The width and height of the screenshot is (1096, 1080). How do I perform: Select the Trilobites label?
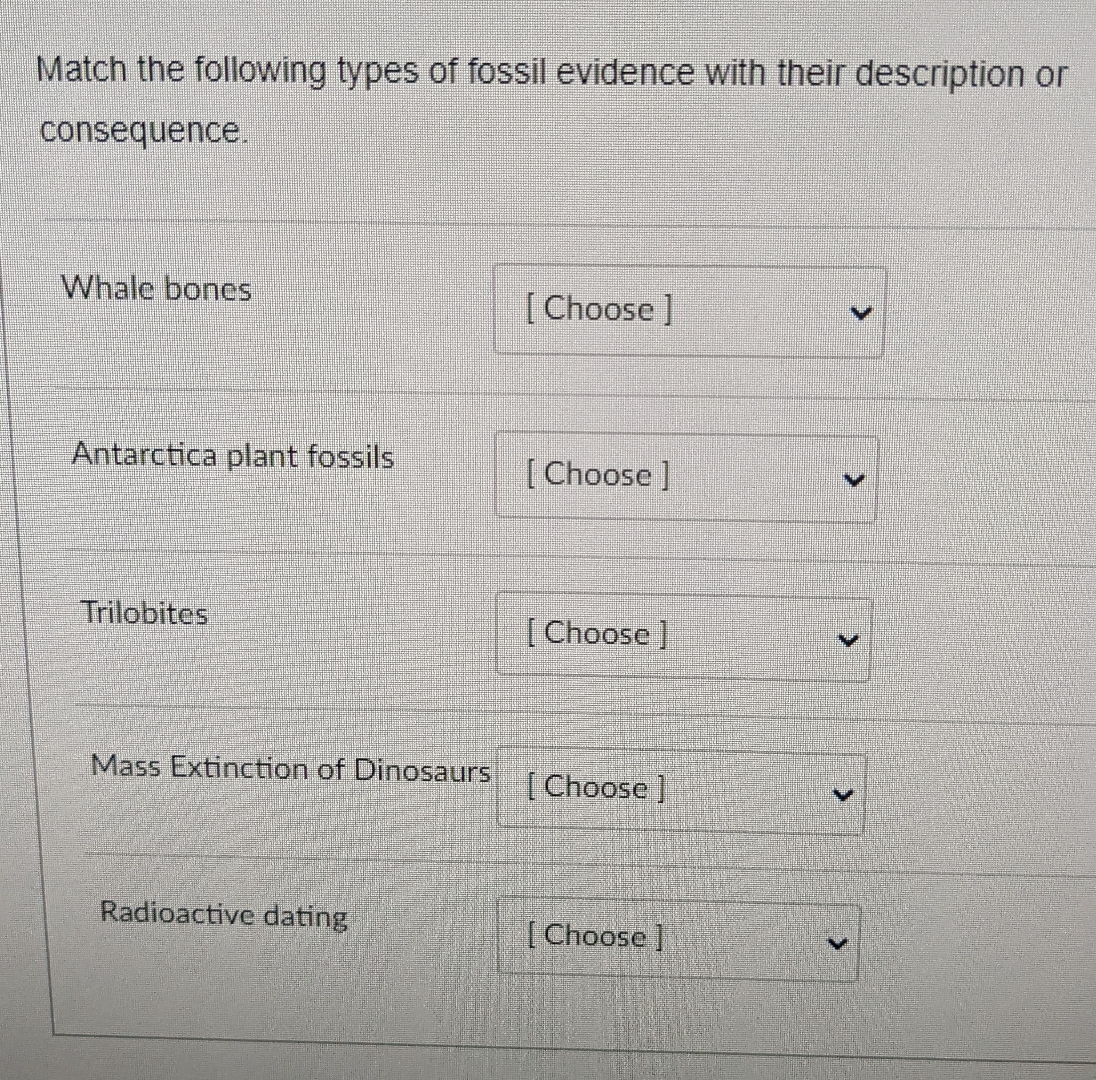click(x=144, y=614)
